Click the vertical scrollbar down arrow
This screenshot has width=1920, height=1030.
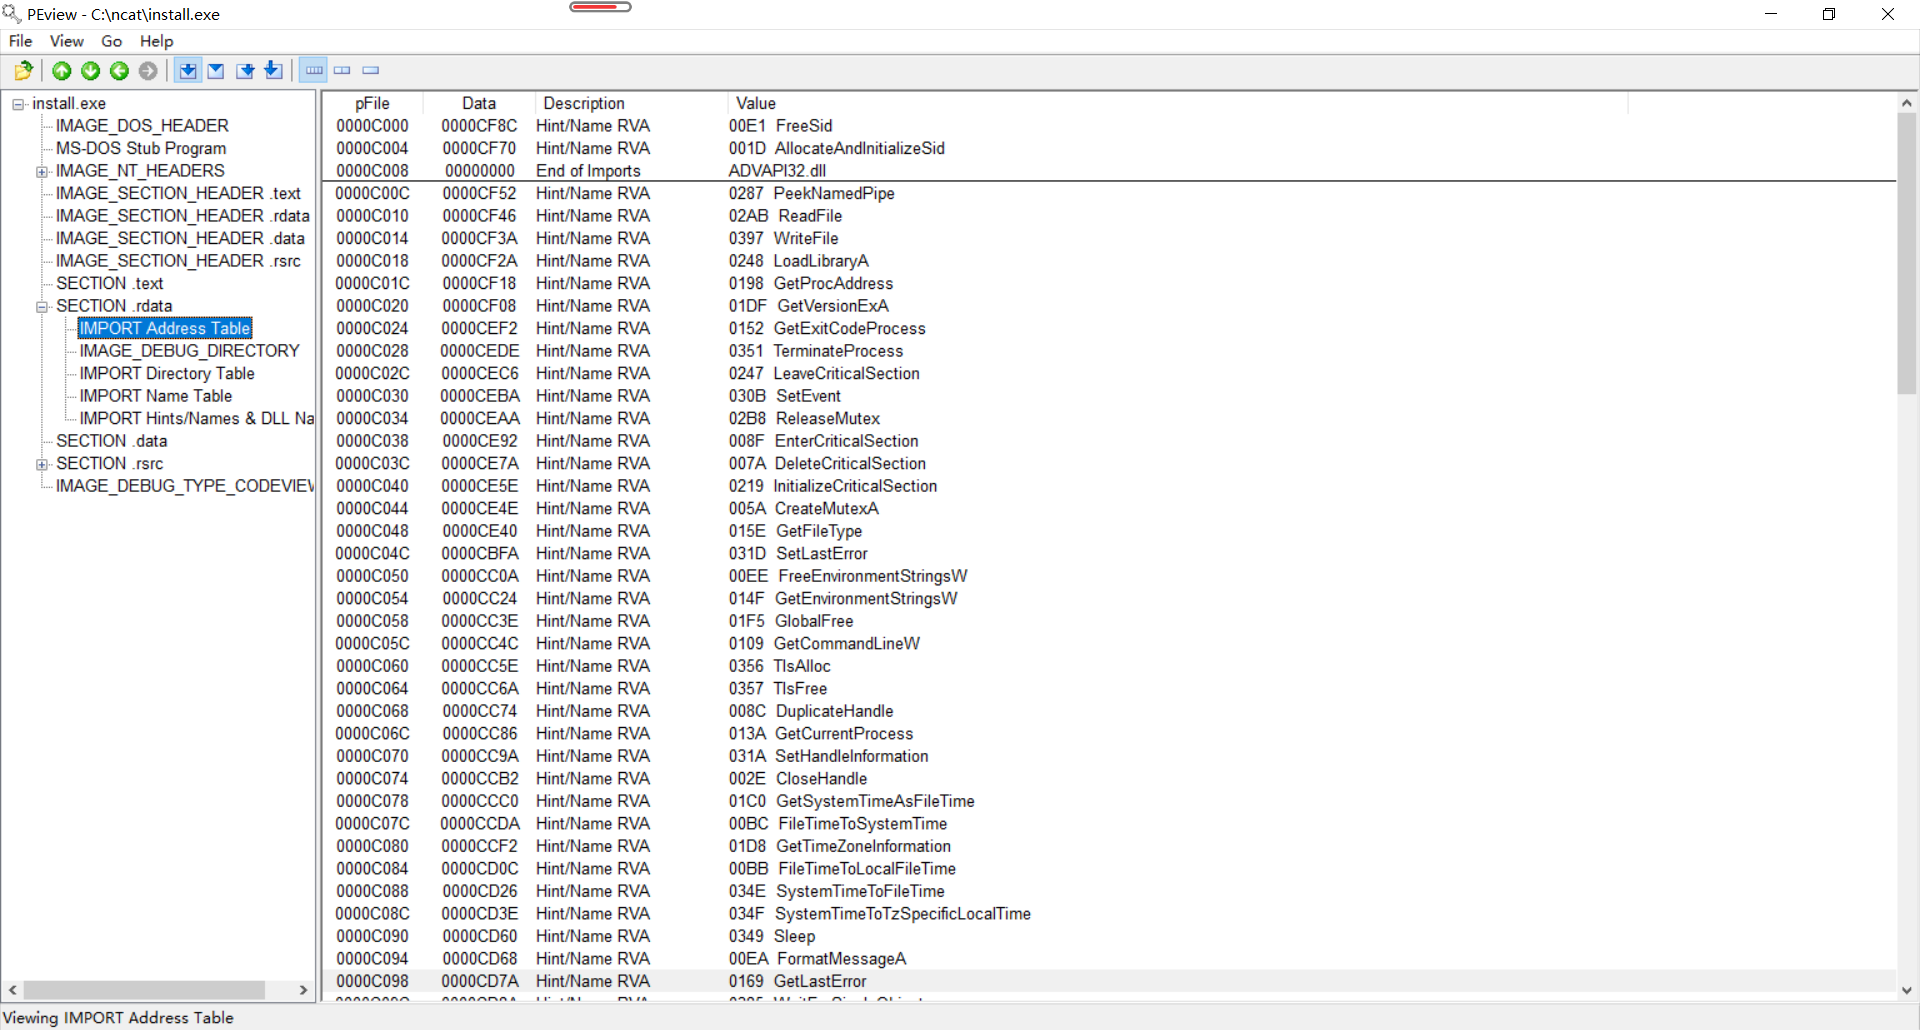click(x=1907, y=991)
